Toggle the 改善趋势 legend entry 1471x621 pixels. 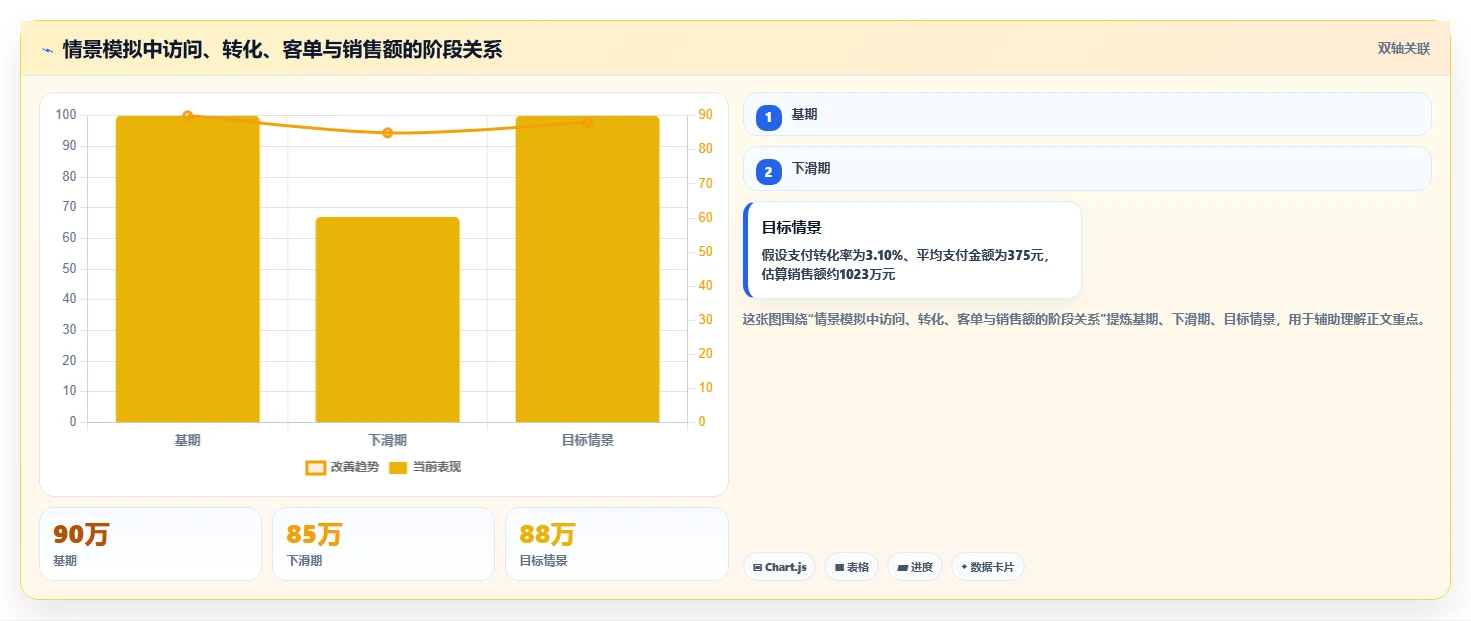[x=343, y=467]
